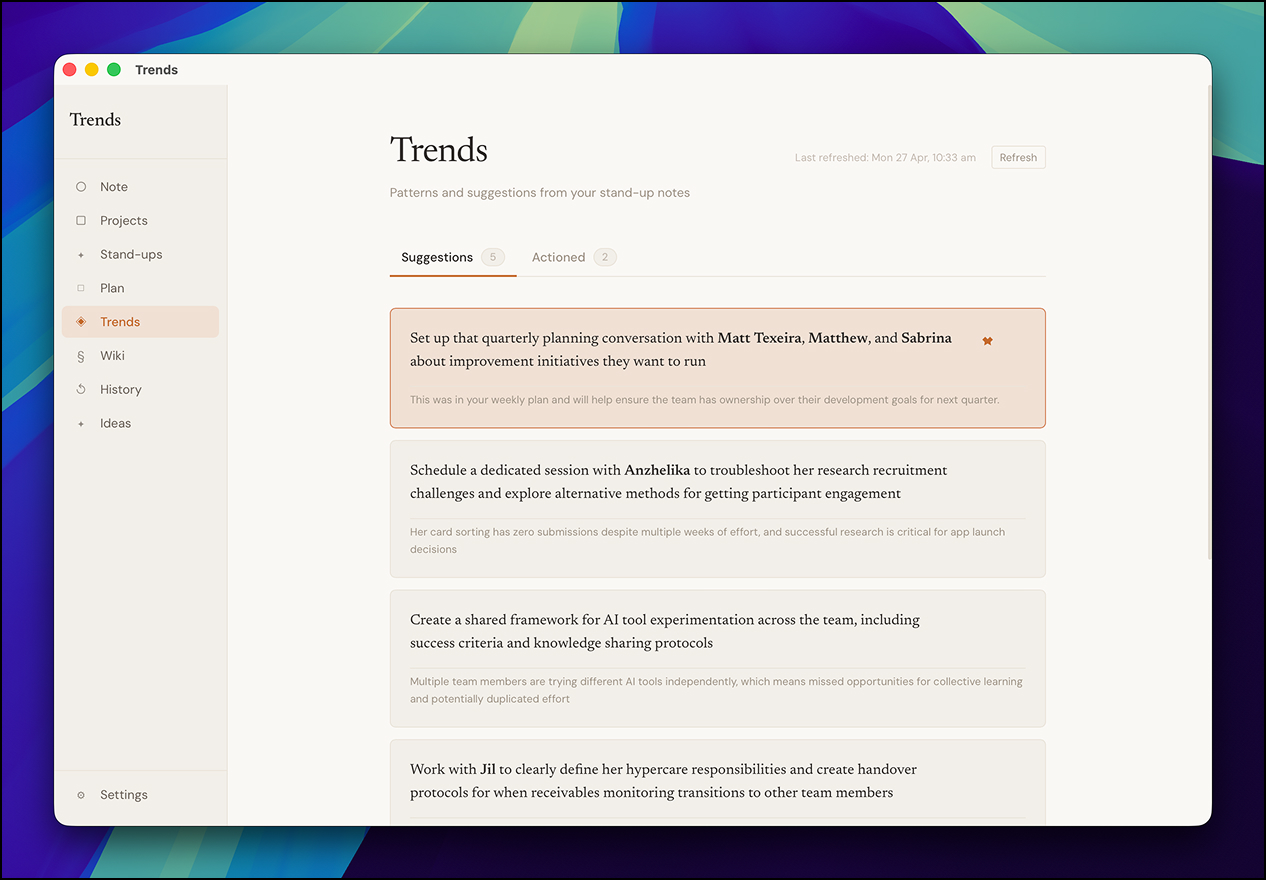Click the History clock icon
The width and height of the screenshot is (1266, 880).
coord(81,390)
